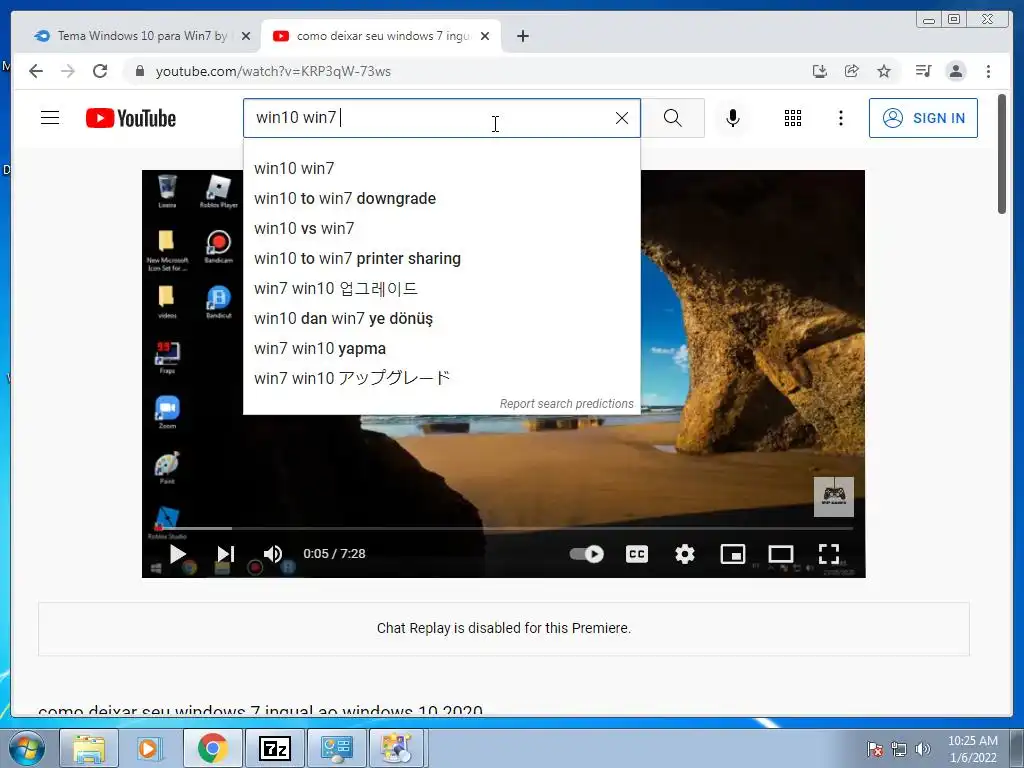Enter full screen mode
1024x768 pixels.
pos(829,554)
